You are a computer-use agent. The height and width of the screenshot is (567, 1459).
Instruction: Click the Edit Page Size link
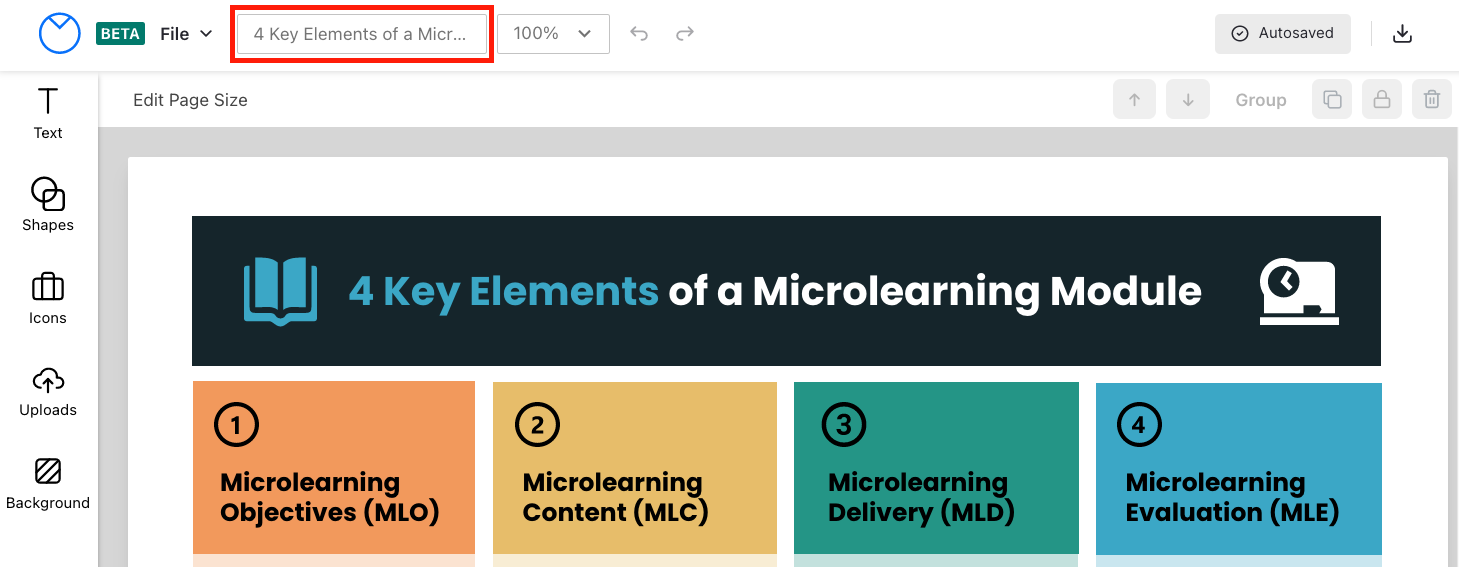coord(190,100)
